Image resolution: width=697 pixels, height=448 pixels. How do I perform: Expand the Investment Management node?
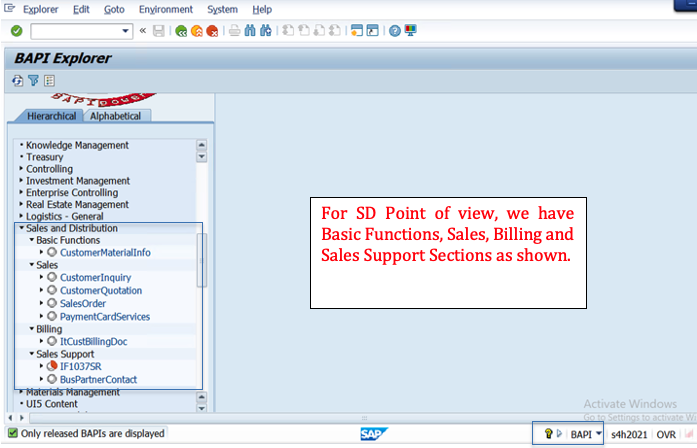(x=21, y=180)
